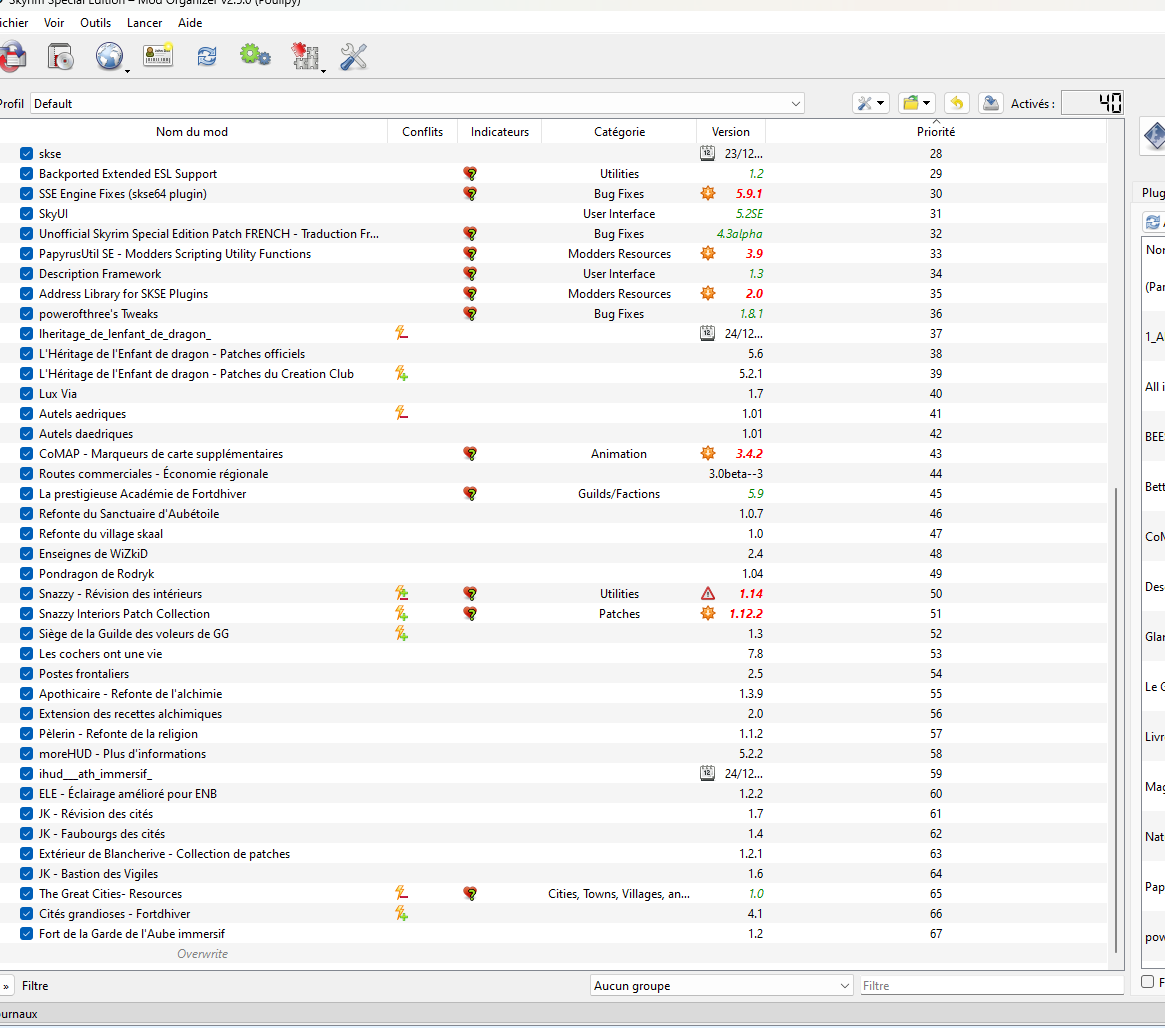
Task: Uncheck the skse mod checkbox
Action: (27, 153)
